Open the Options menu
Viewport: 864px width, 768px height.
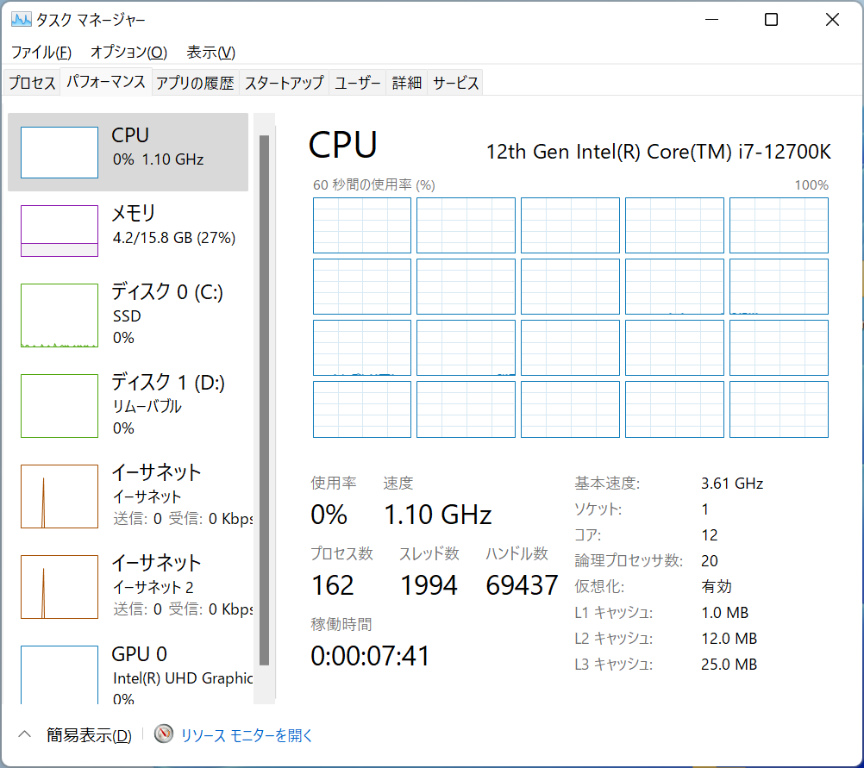128,52
